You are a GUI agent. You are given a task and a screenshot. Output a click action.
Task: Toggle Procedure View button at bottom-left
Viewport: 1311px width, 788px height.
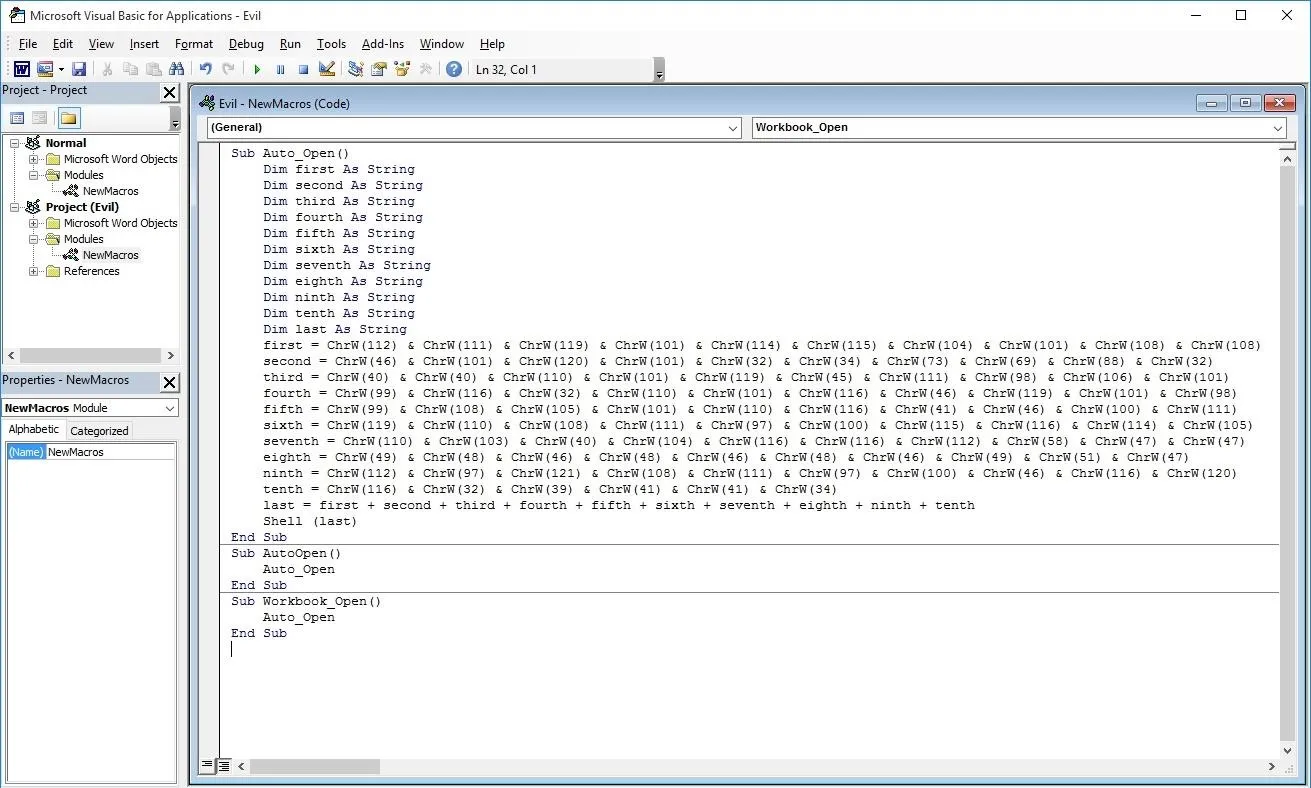click(x=207, y=766)
